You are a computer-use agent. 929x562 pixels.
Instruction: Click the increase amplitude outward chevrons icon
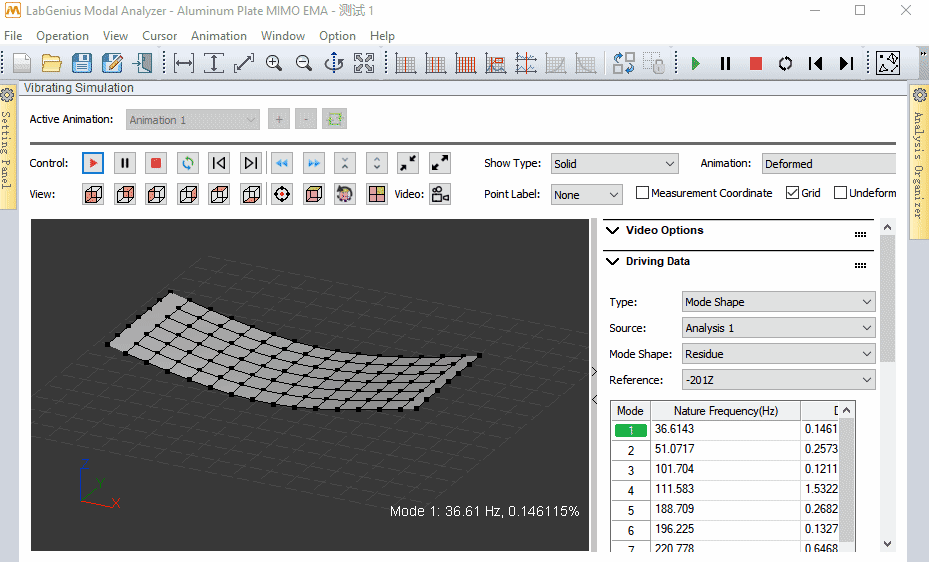click(x=377, y=163)
